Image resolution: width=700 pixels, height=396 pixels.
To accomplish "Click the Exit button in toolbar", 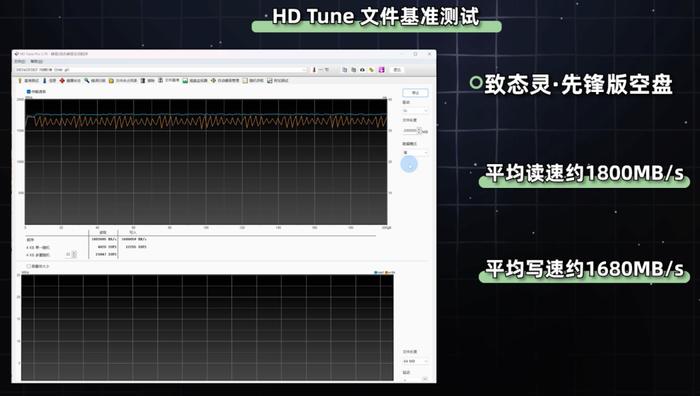I will (396, 70).
